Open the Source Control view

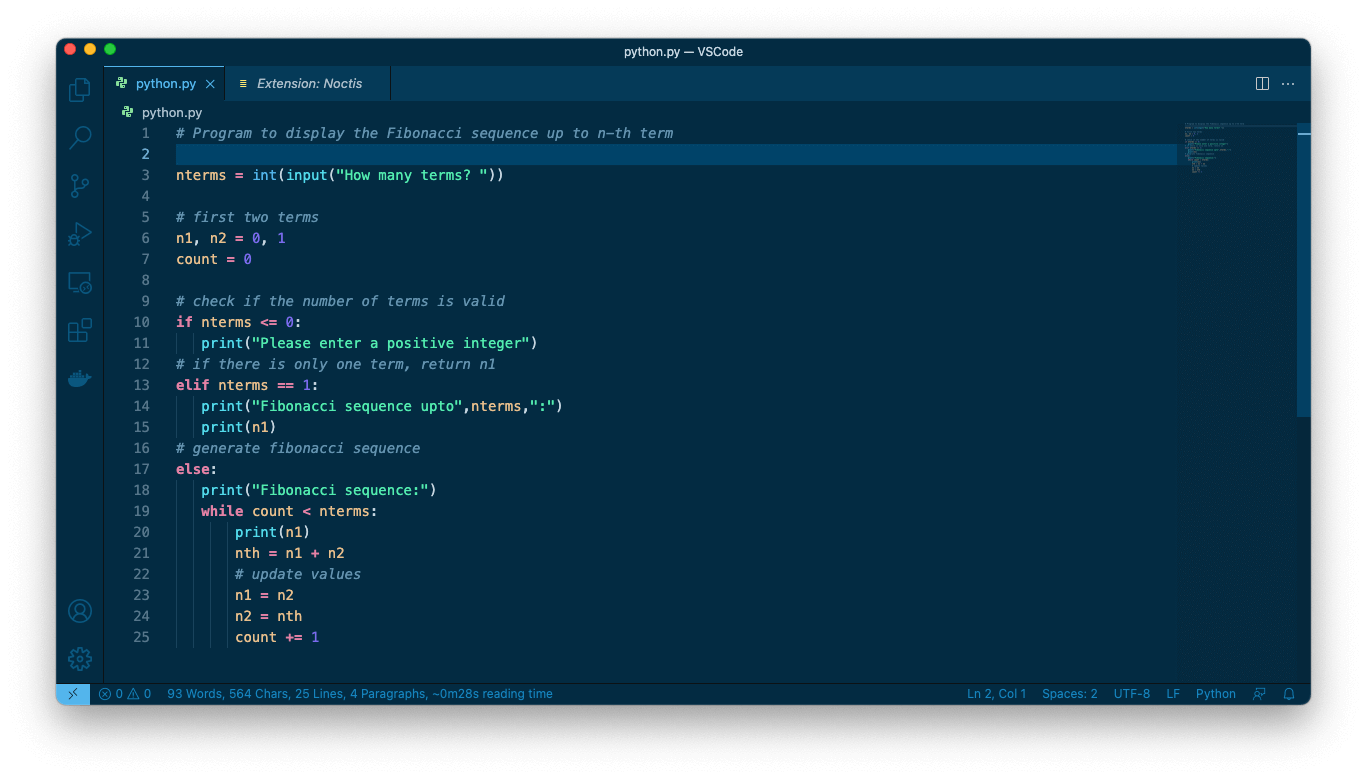[x=80, y=186]
